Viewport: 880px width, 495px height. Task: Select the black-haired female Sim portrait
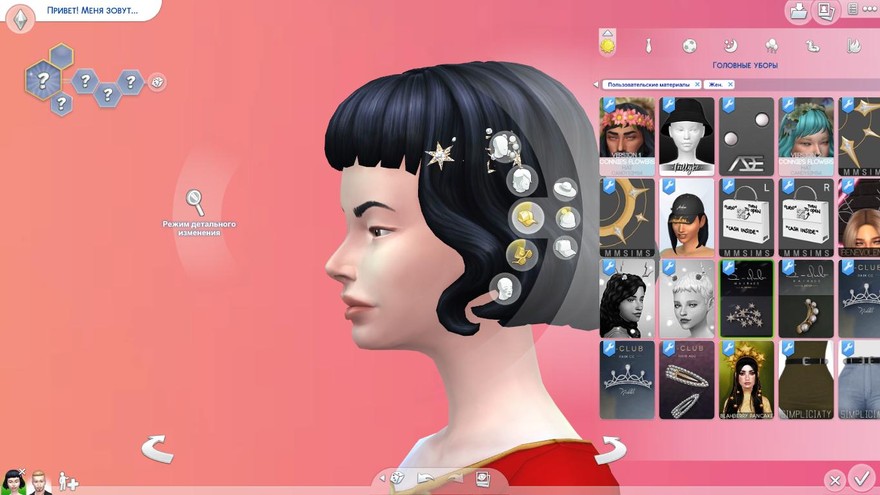click(13, 482)
